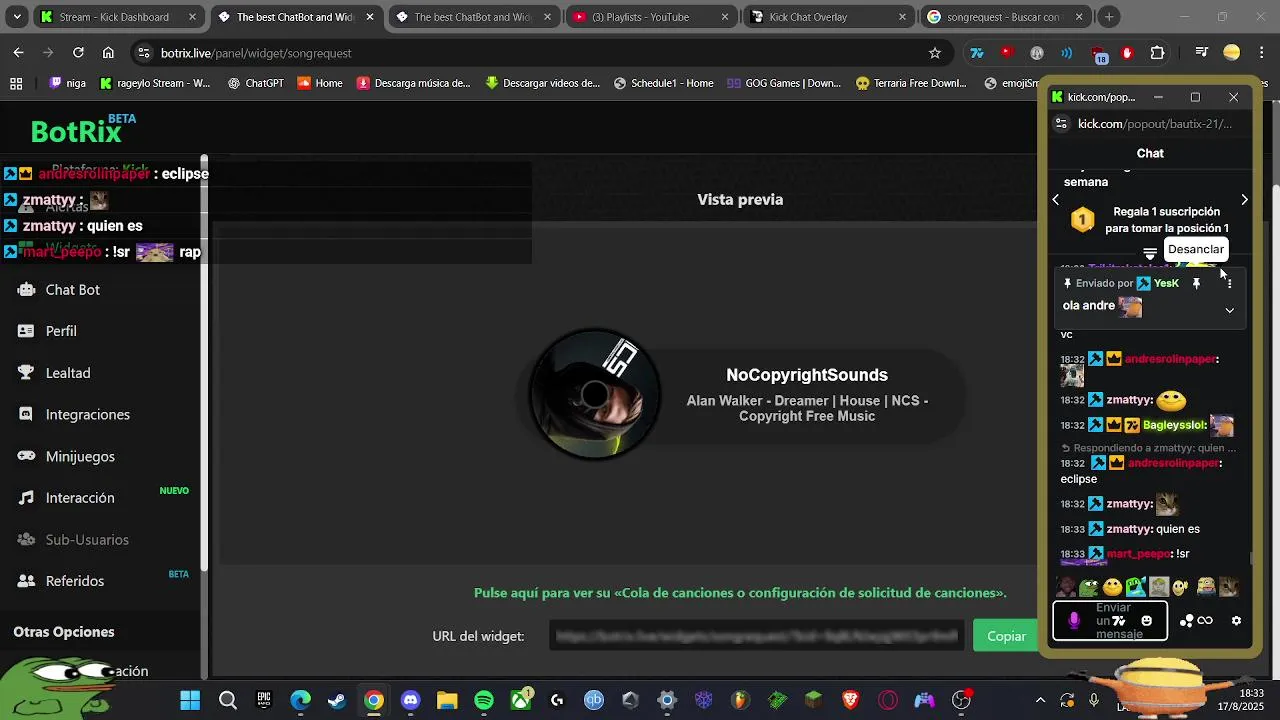Go to browser home page
Viewport: 1280px width, 720px height.
click(x=108, y=53)
